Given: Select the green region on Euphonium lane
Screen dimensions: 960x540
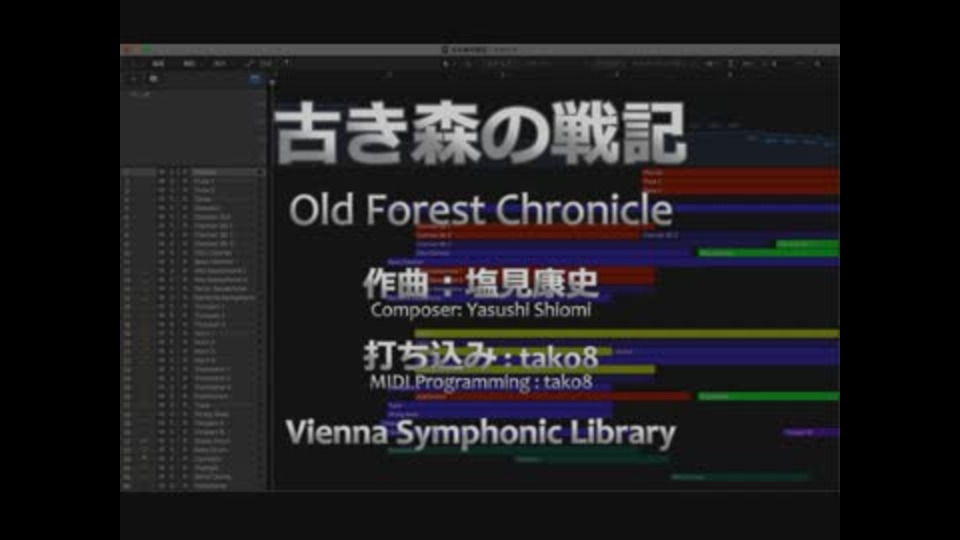Looking at the screenshot, I should (768, 396).
